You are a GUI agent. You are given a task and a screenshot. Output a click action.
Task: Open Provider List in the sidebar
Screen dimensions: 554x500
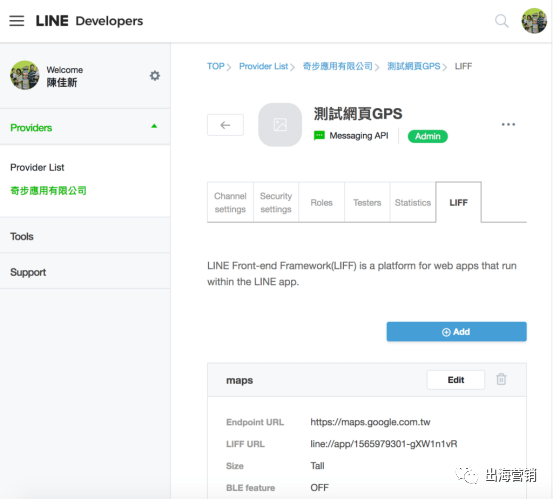point(37,167)
